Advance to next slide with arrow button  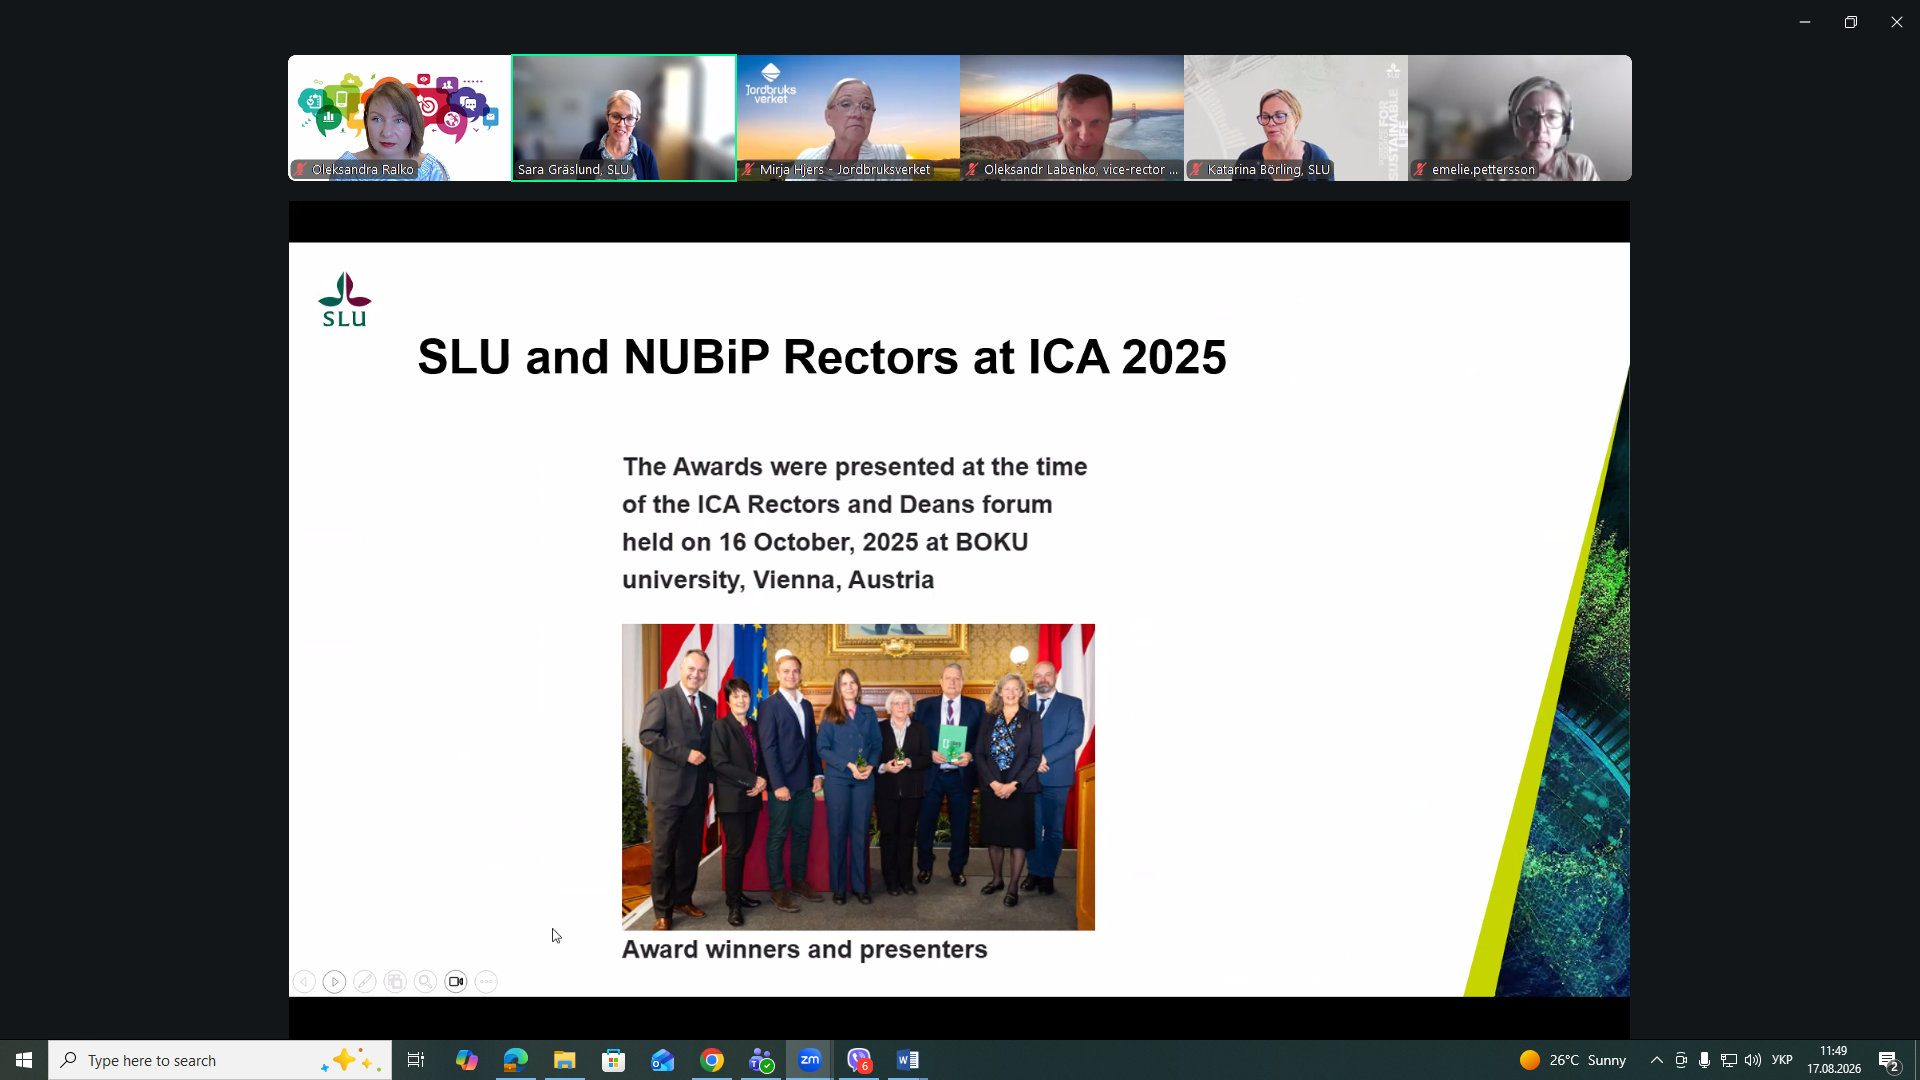pyautogui.click(x=335, y=982)
